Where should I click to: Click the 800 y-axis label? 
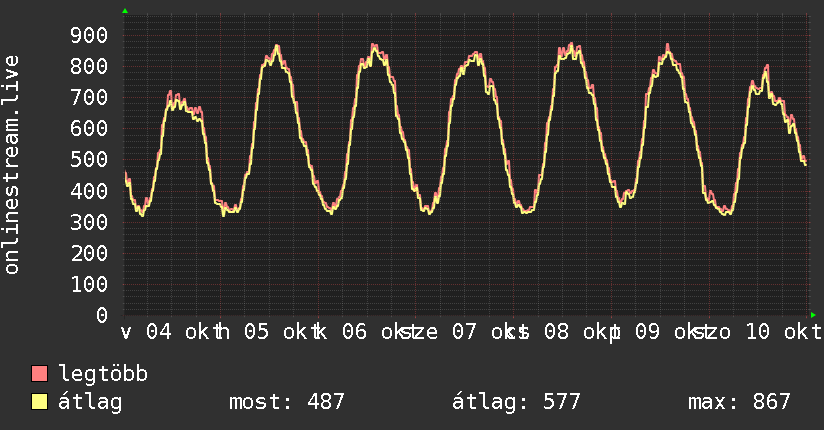coord(89,66)
